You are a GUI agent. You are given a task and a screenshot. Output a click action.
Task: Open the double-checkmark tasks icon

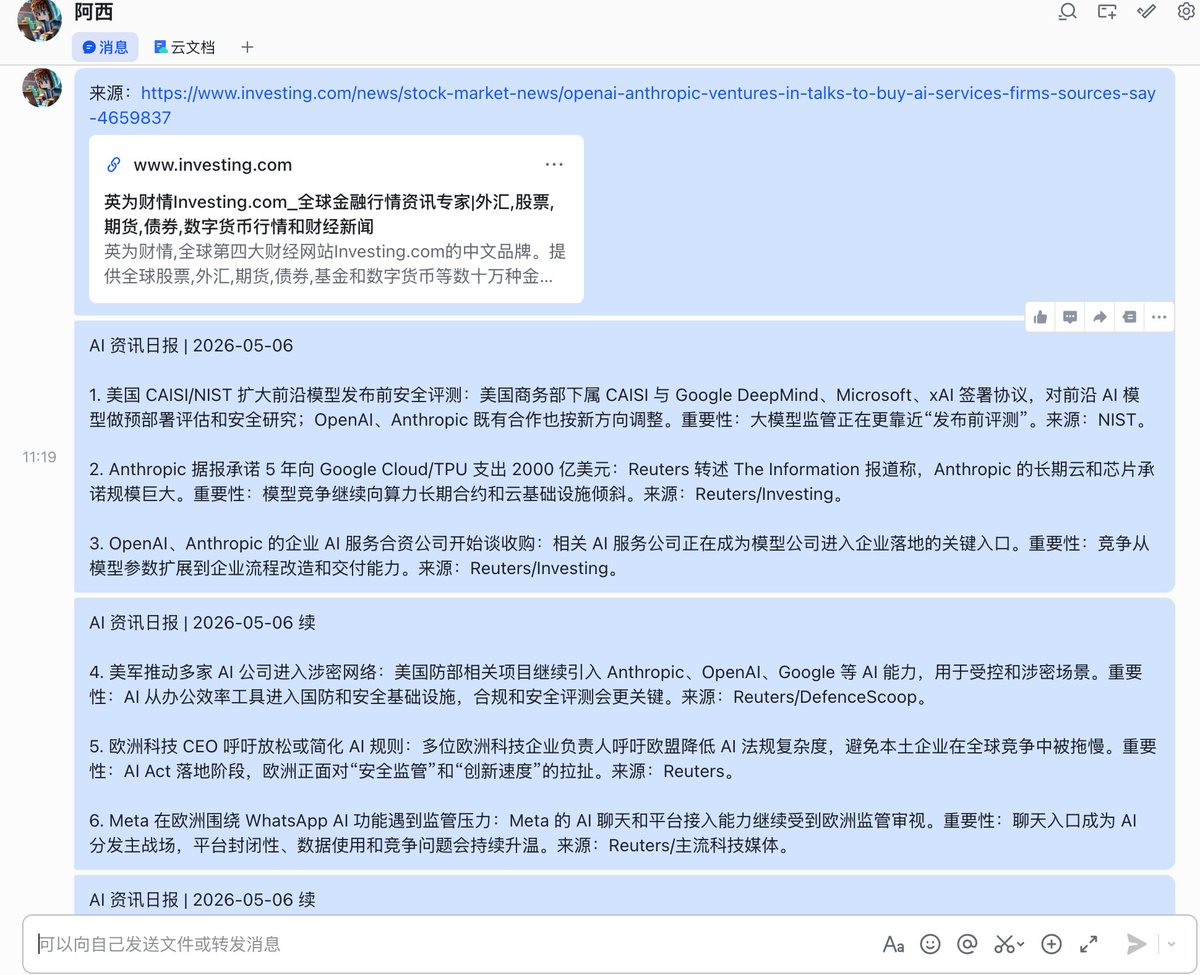point(1147,12)
